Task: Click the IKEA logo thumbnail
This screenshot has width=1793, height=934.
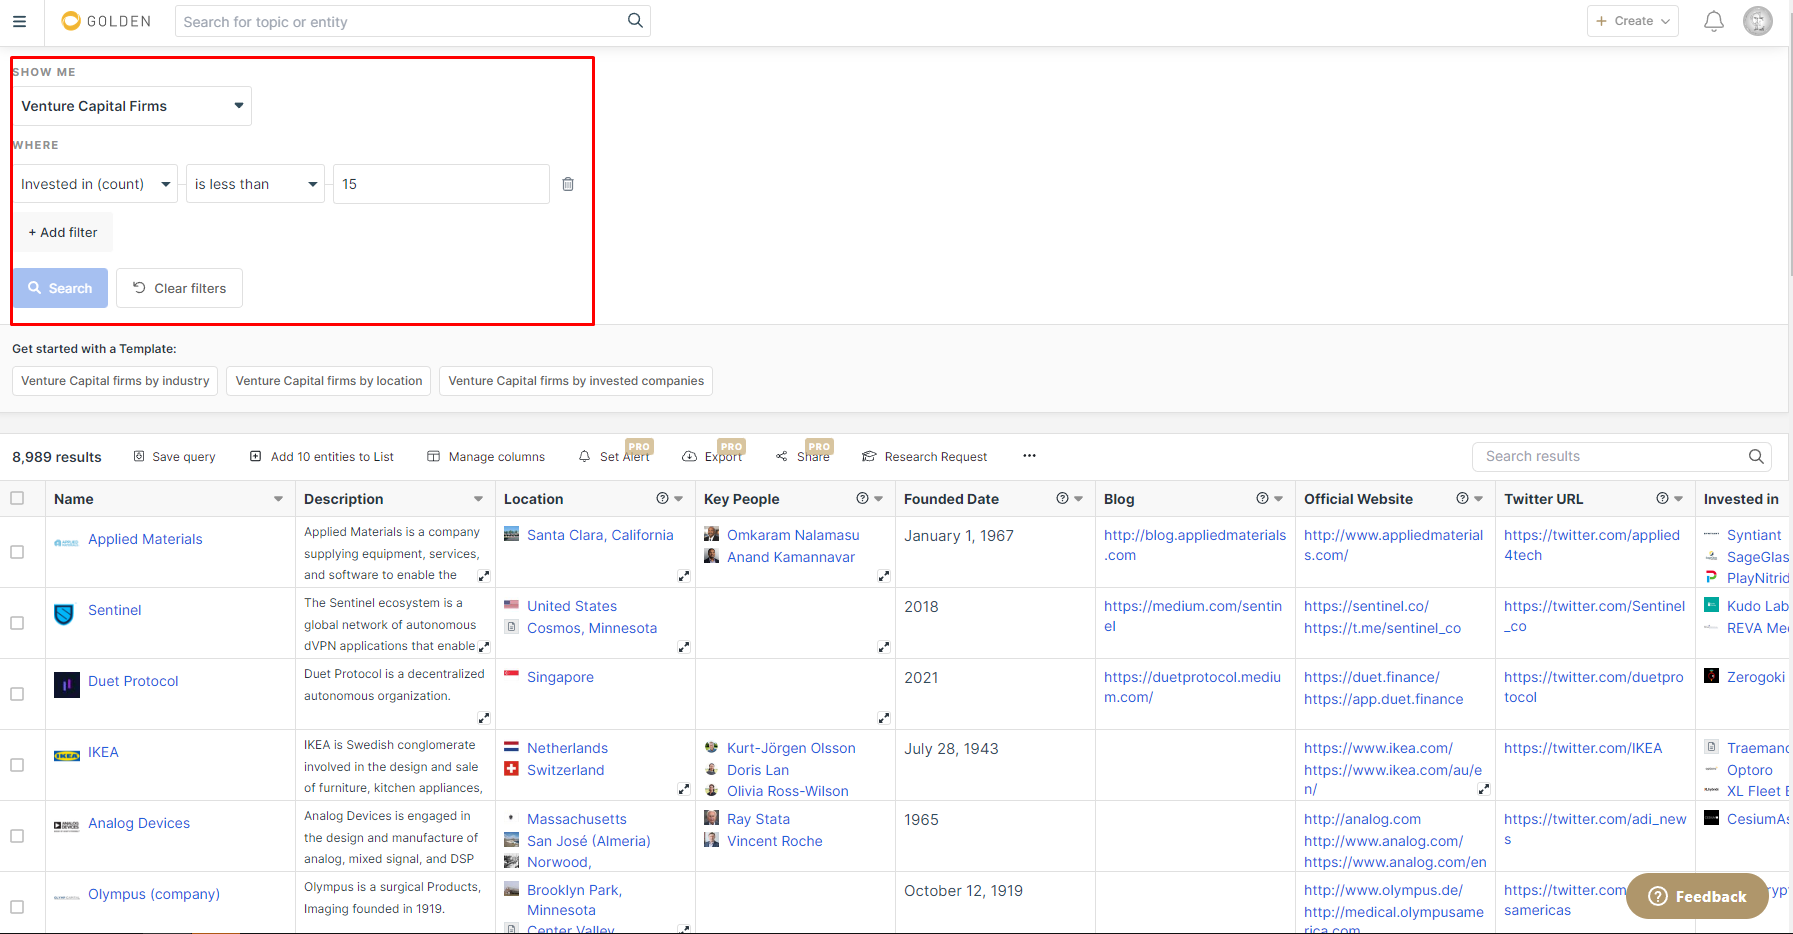Action: coord(66,756)
